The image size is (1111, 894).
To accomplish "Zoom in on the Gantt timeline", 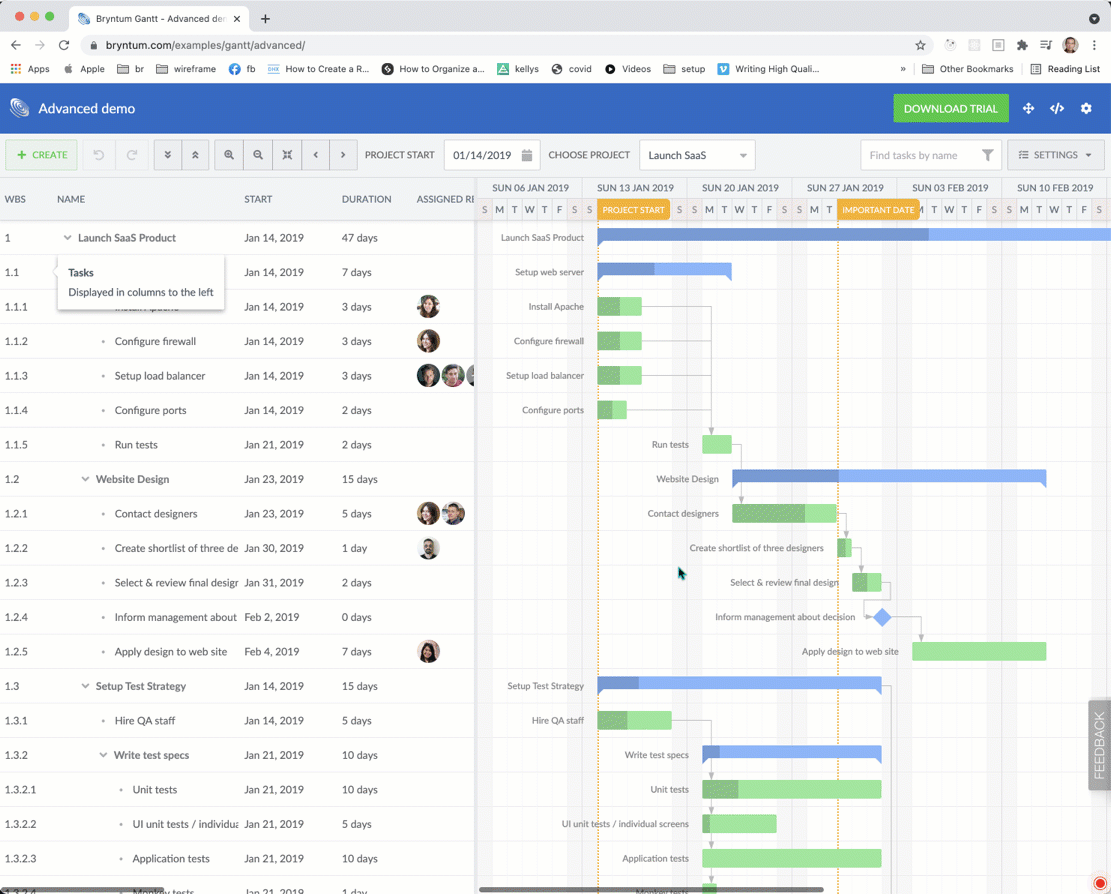I will [229, 155].
